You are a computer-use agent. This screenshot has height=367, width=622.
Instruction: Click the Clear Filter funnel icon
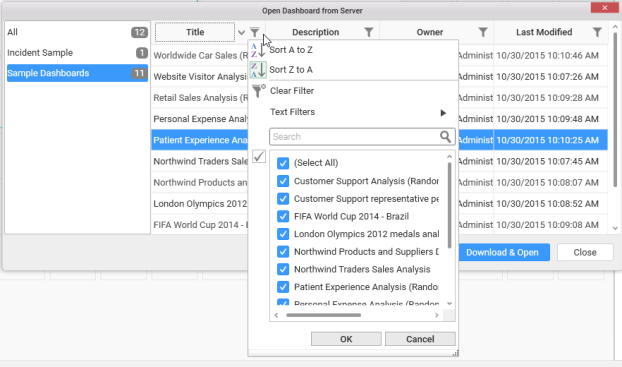(x=258, y=91)
